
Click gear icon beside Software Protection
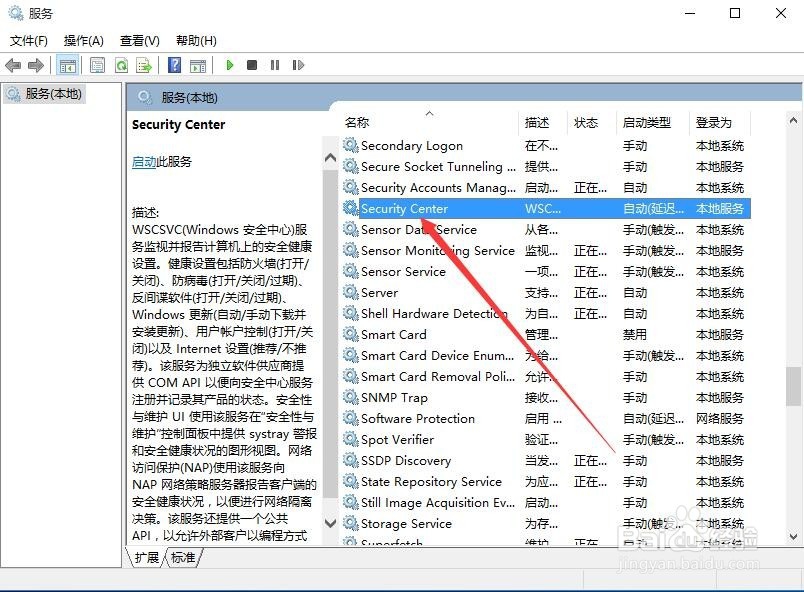(350, 418)
